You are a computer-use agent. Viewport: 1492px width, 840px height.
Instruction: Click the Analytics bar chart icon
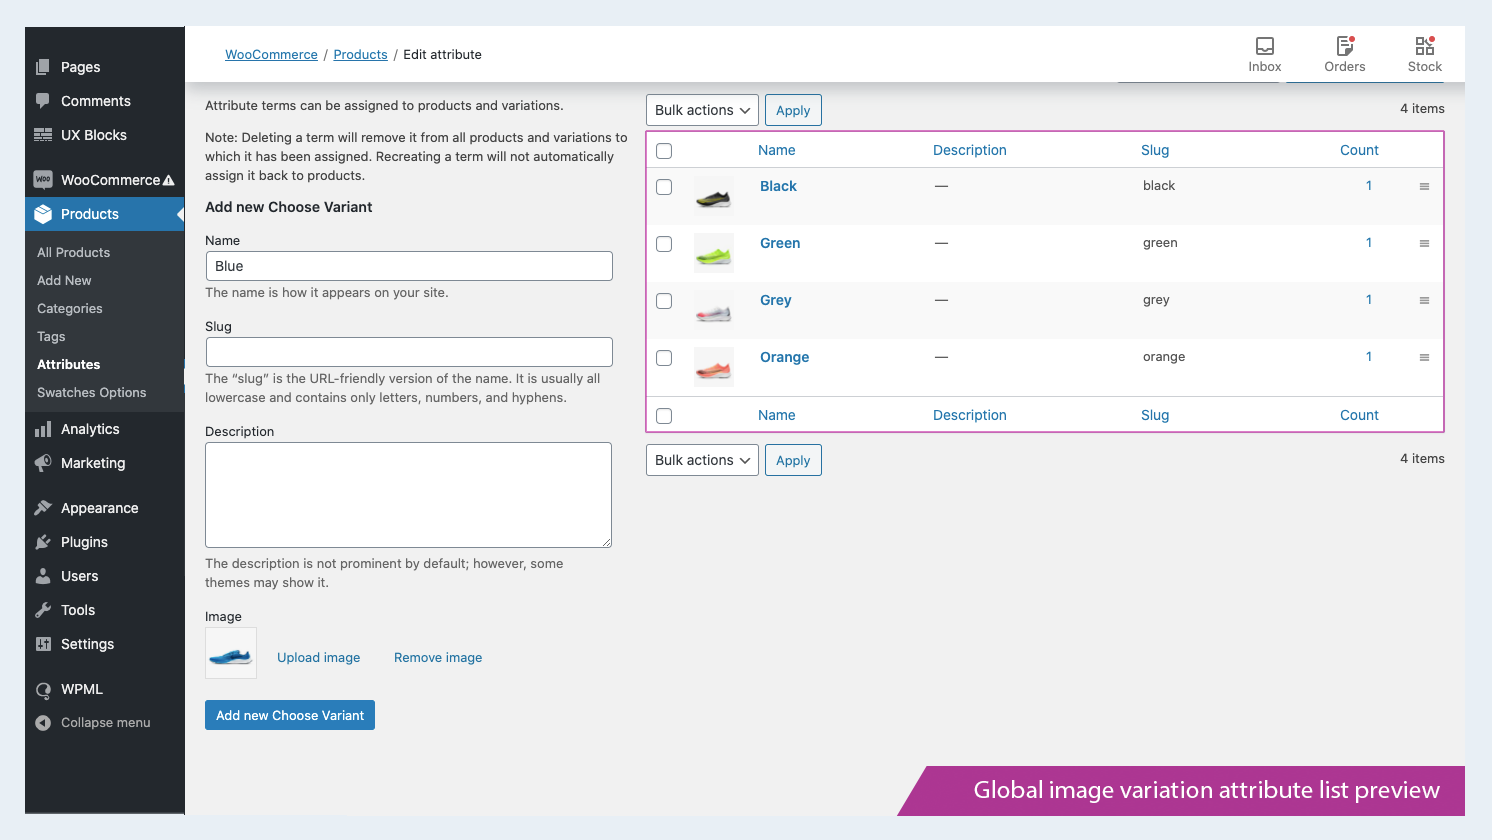click(43, 429)
